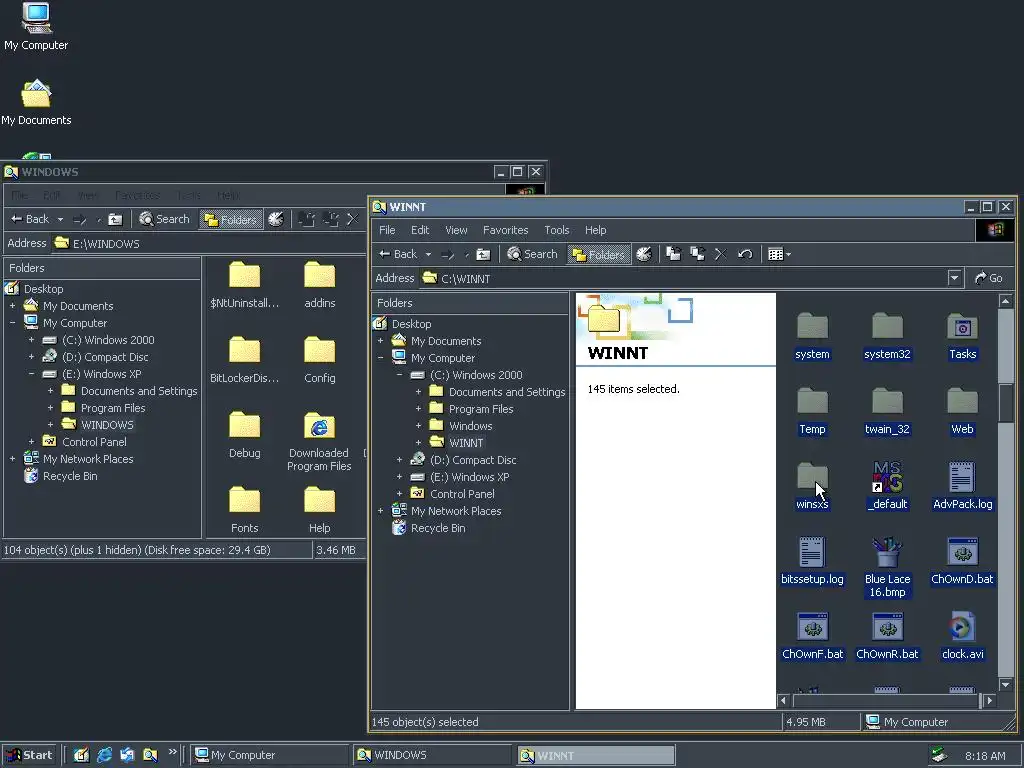The width and height of the screenshot is (1024, 768).
Task: Expand (C:) Windows 2000 in WINDOWS tree
Action: 31,340
